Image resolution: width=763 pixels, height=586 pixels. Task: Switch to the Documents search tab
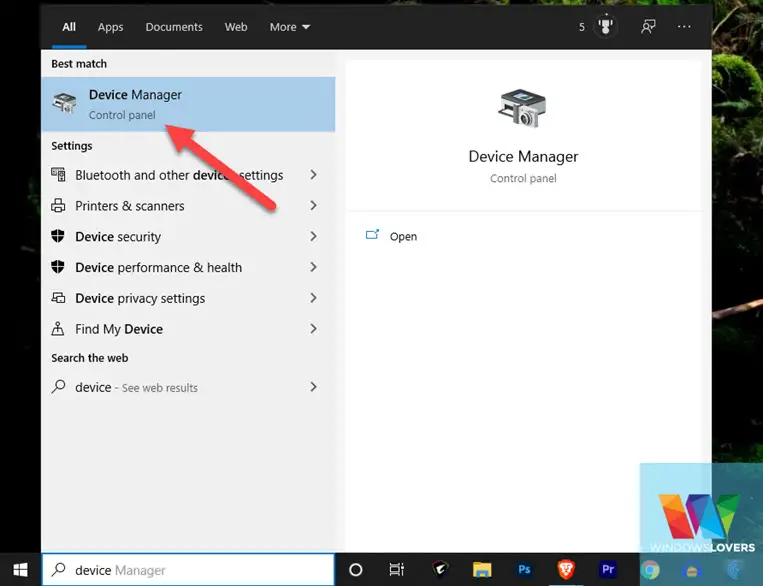click(174, 27)
